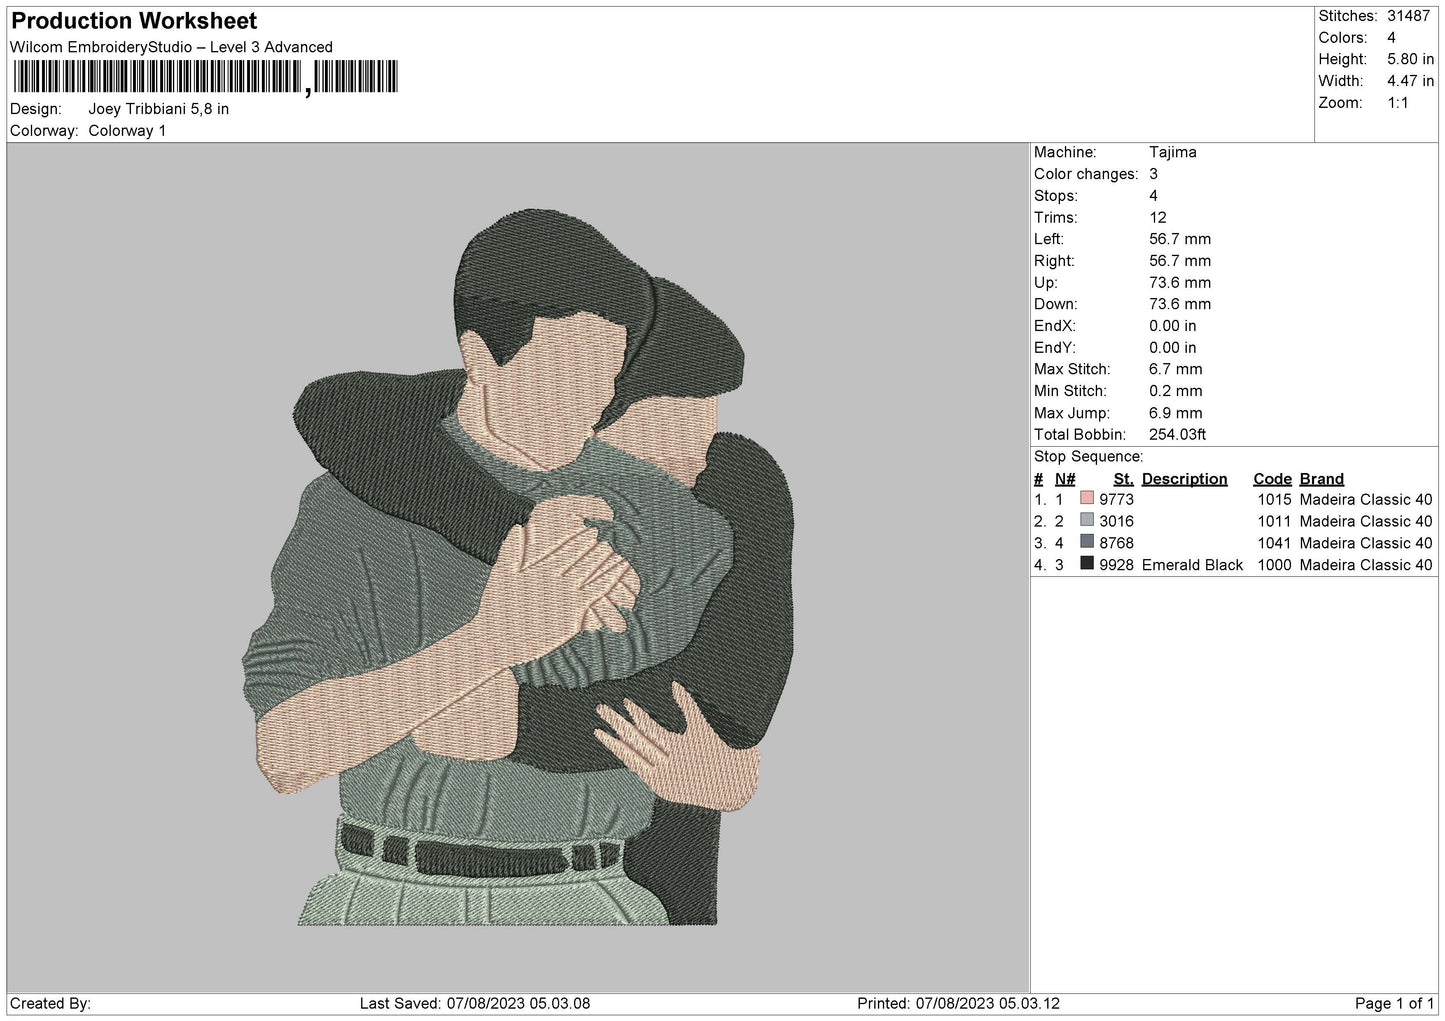The height and width of the screenshot is (1021, 1445).
Task: Click the stitch count value '31487'
Action: pos(1408,16)
